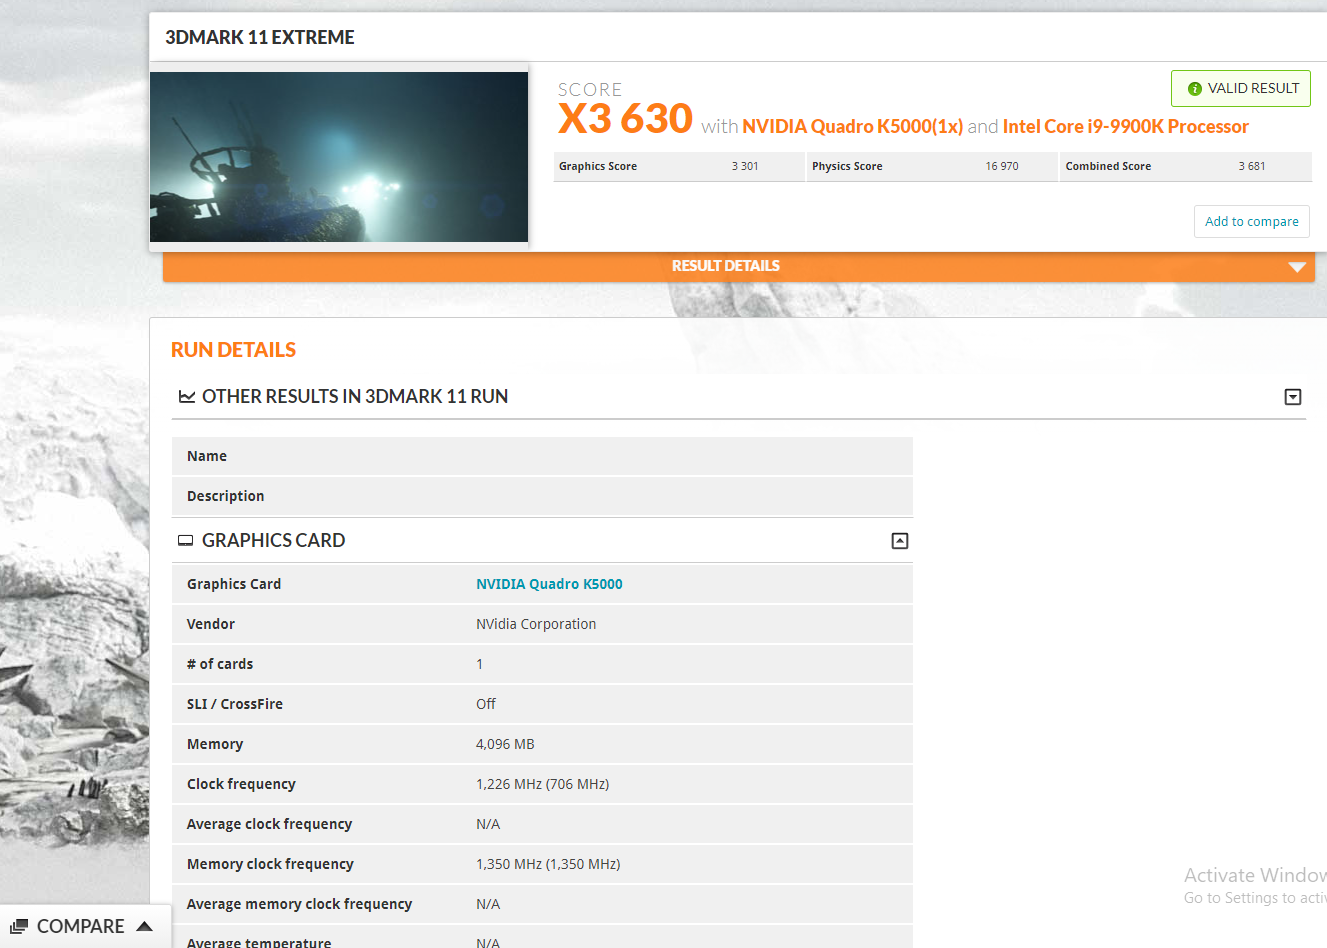Click the SLI / CrossFire value Off
This screenshot has height=948, width=1327.
(486, 704)
